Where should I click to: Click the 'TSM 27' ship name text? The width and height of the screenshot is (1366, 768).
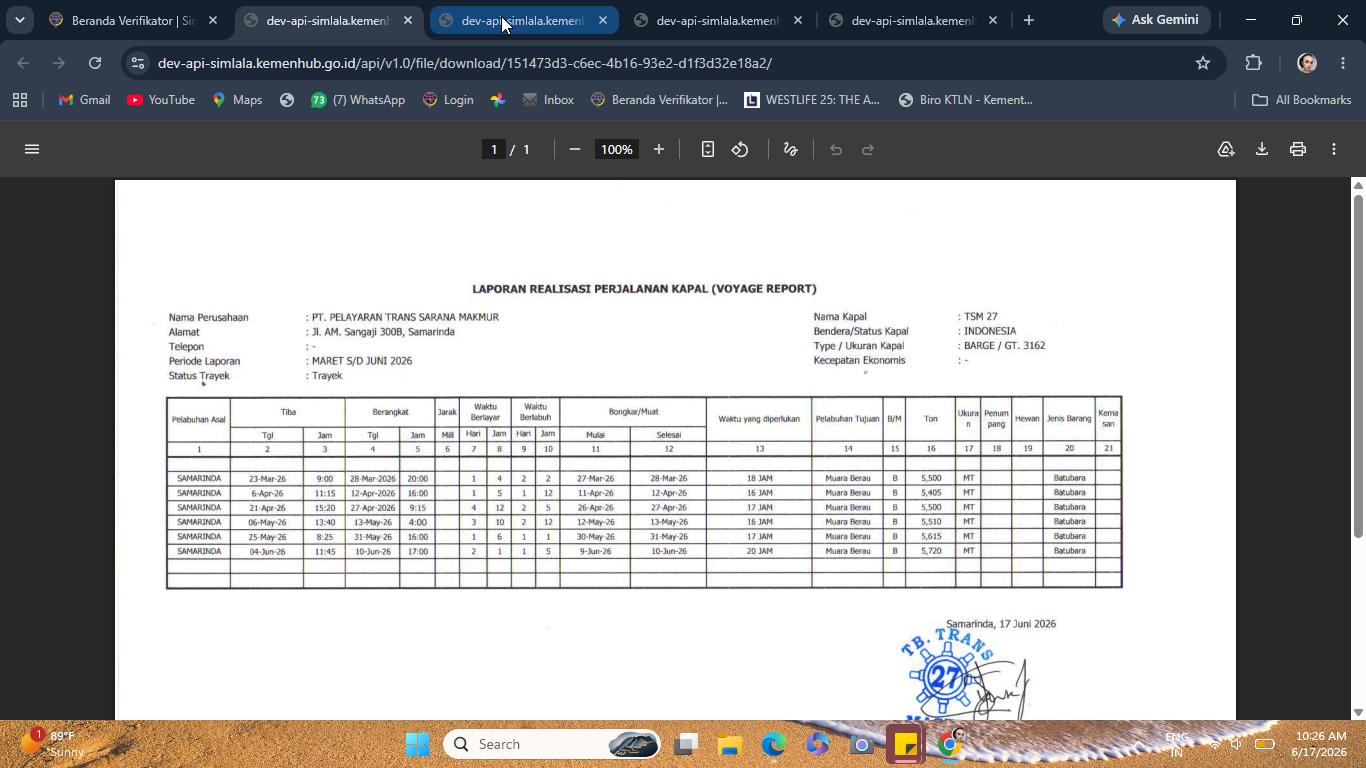pyautogui.click(x=980, y=317)
